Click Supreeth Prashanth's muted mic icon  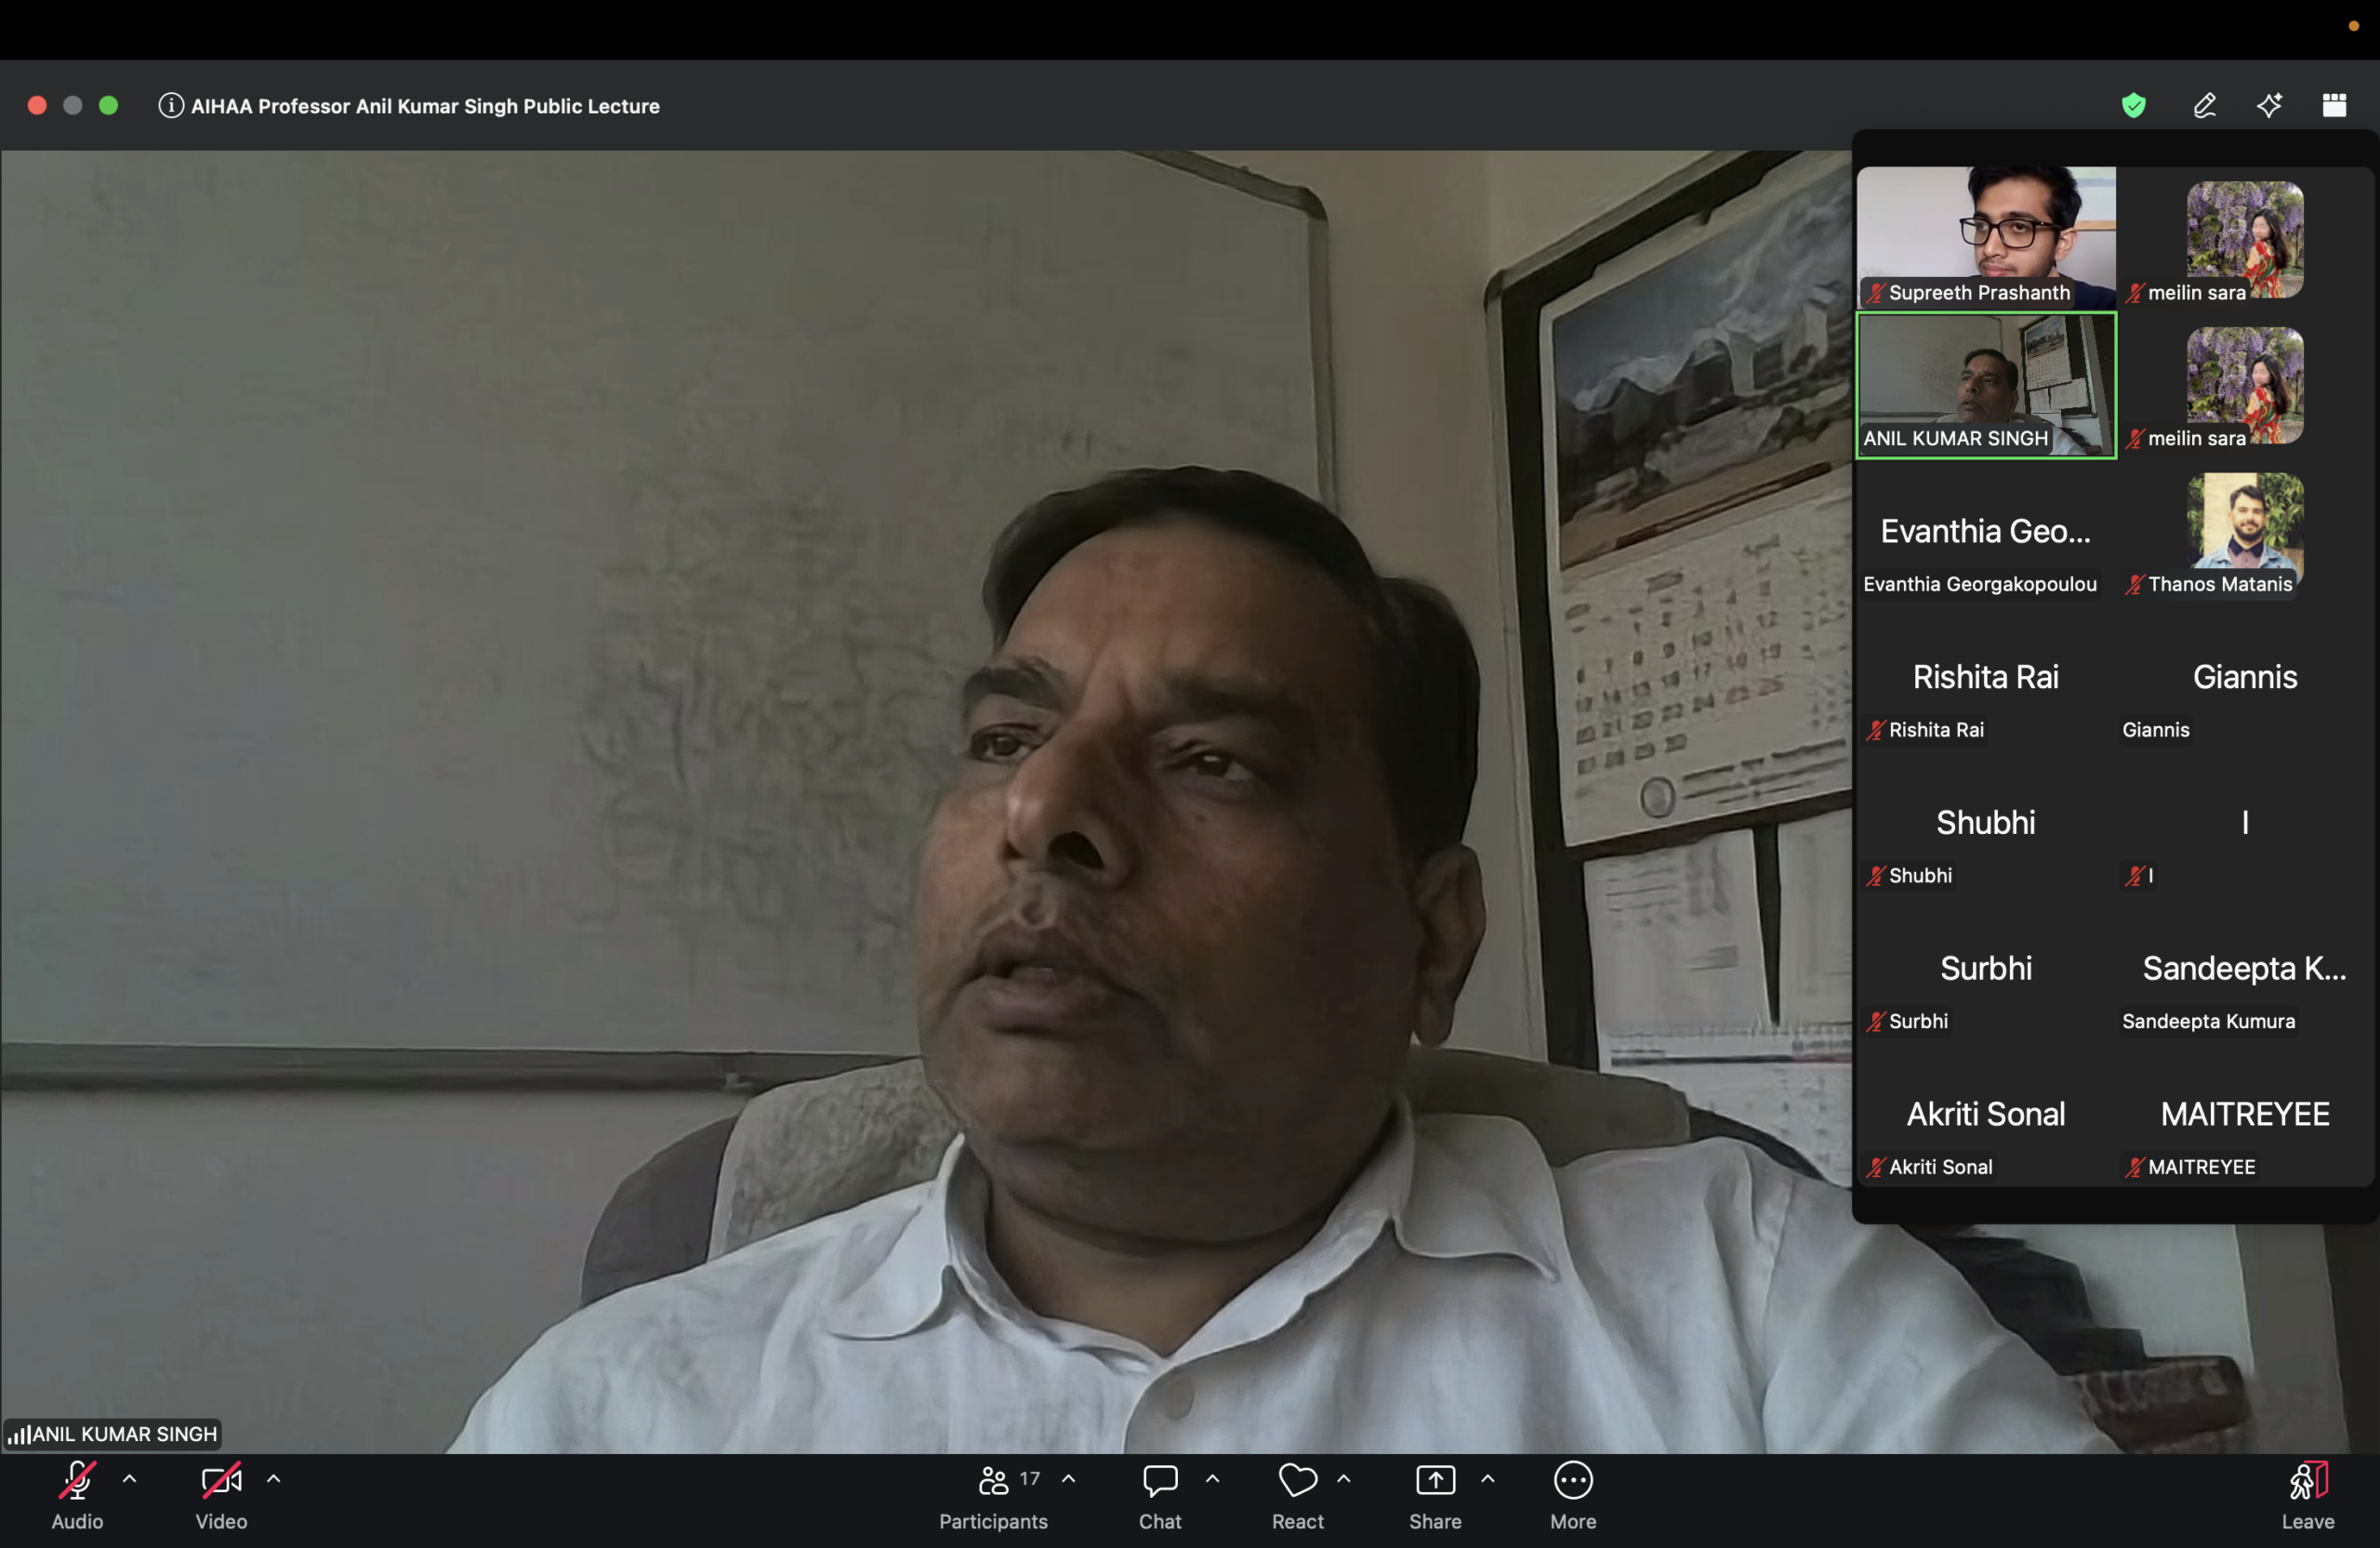coord(1875,293)
